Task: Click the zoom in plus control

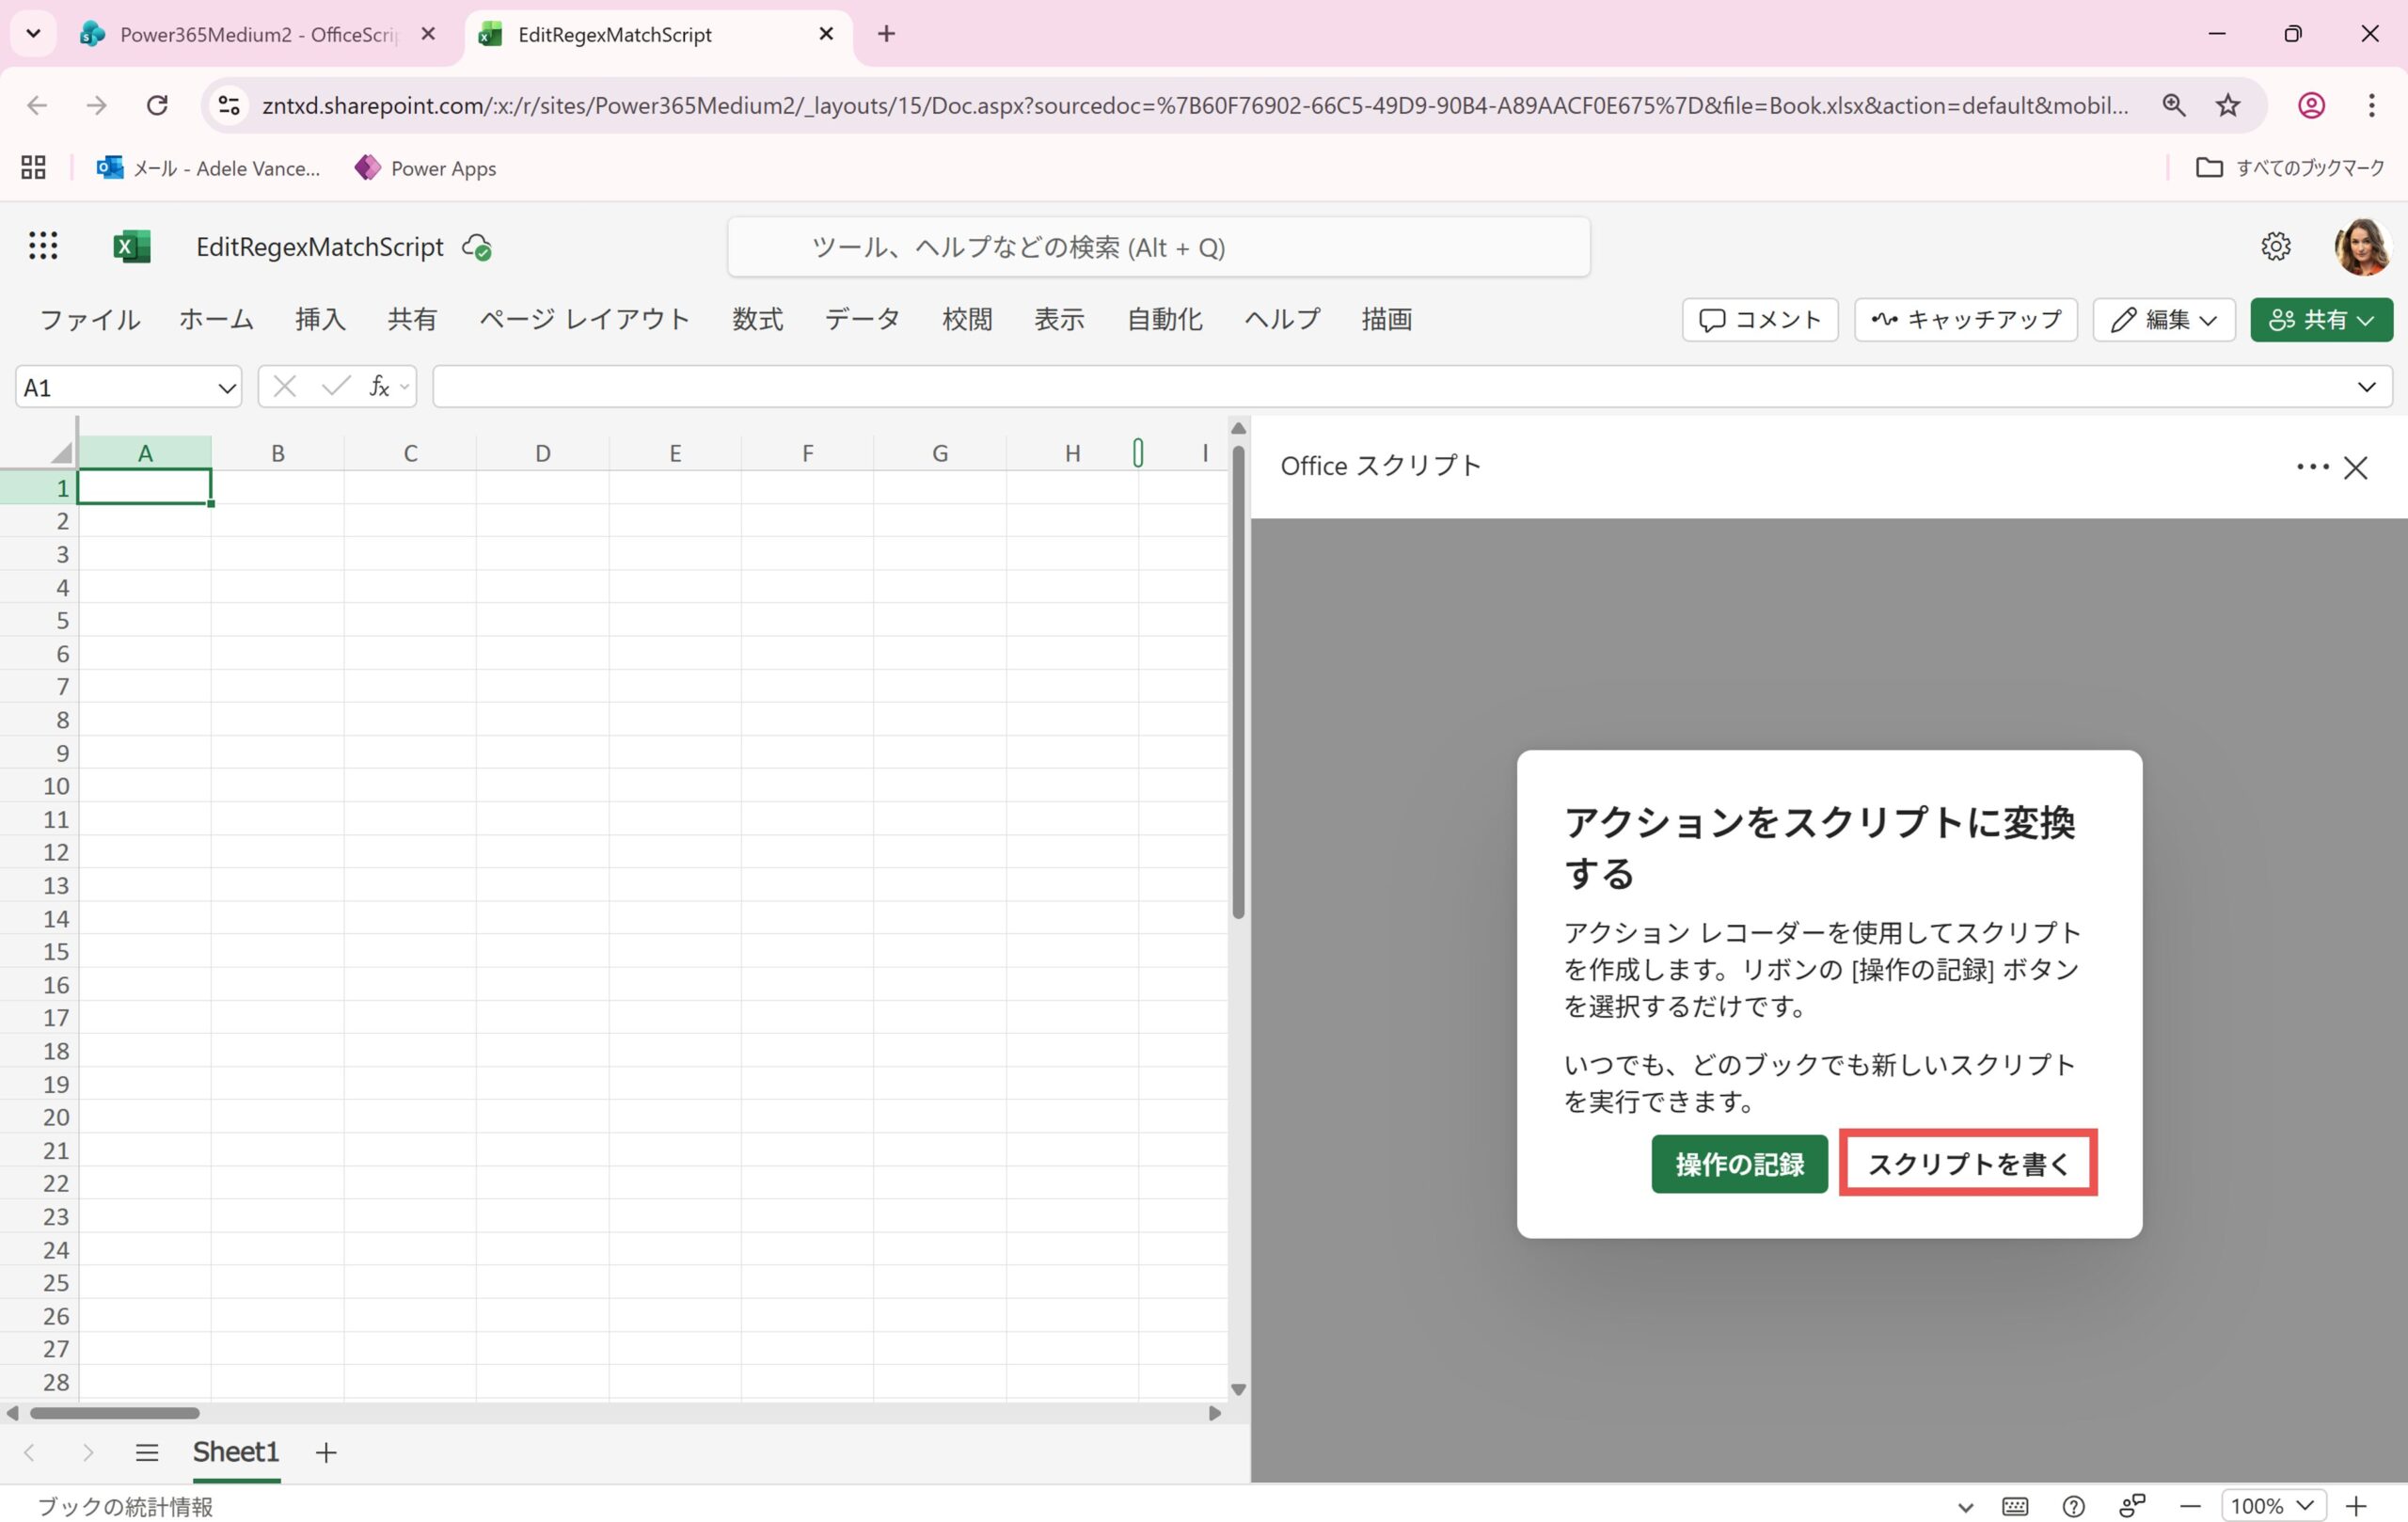Action: [2356, 1506]
